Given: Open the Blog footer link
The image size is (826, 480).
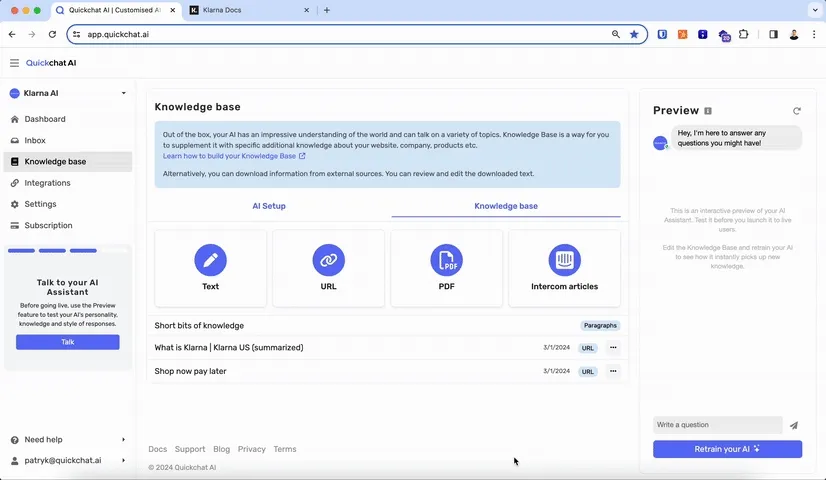Looking at the screenshot, I should click(x=221, y=449).
